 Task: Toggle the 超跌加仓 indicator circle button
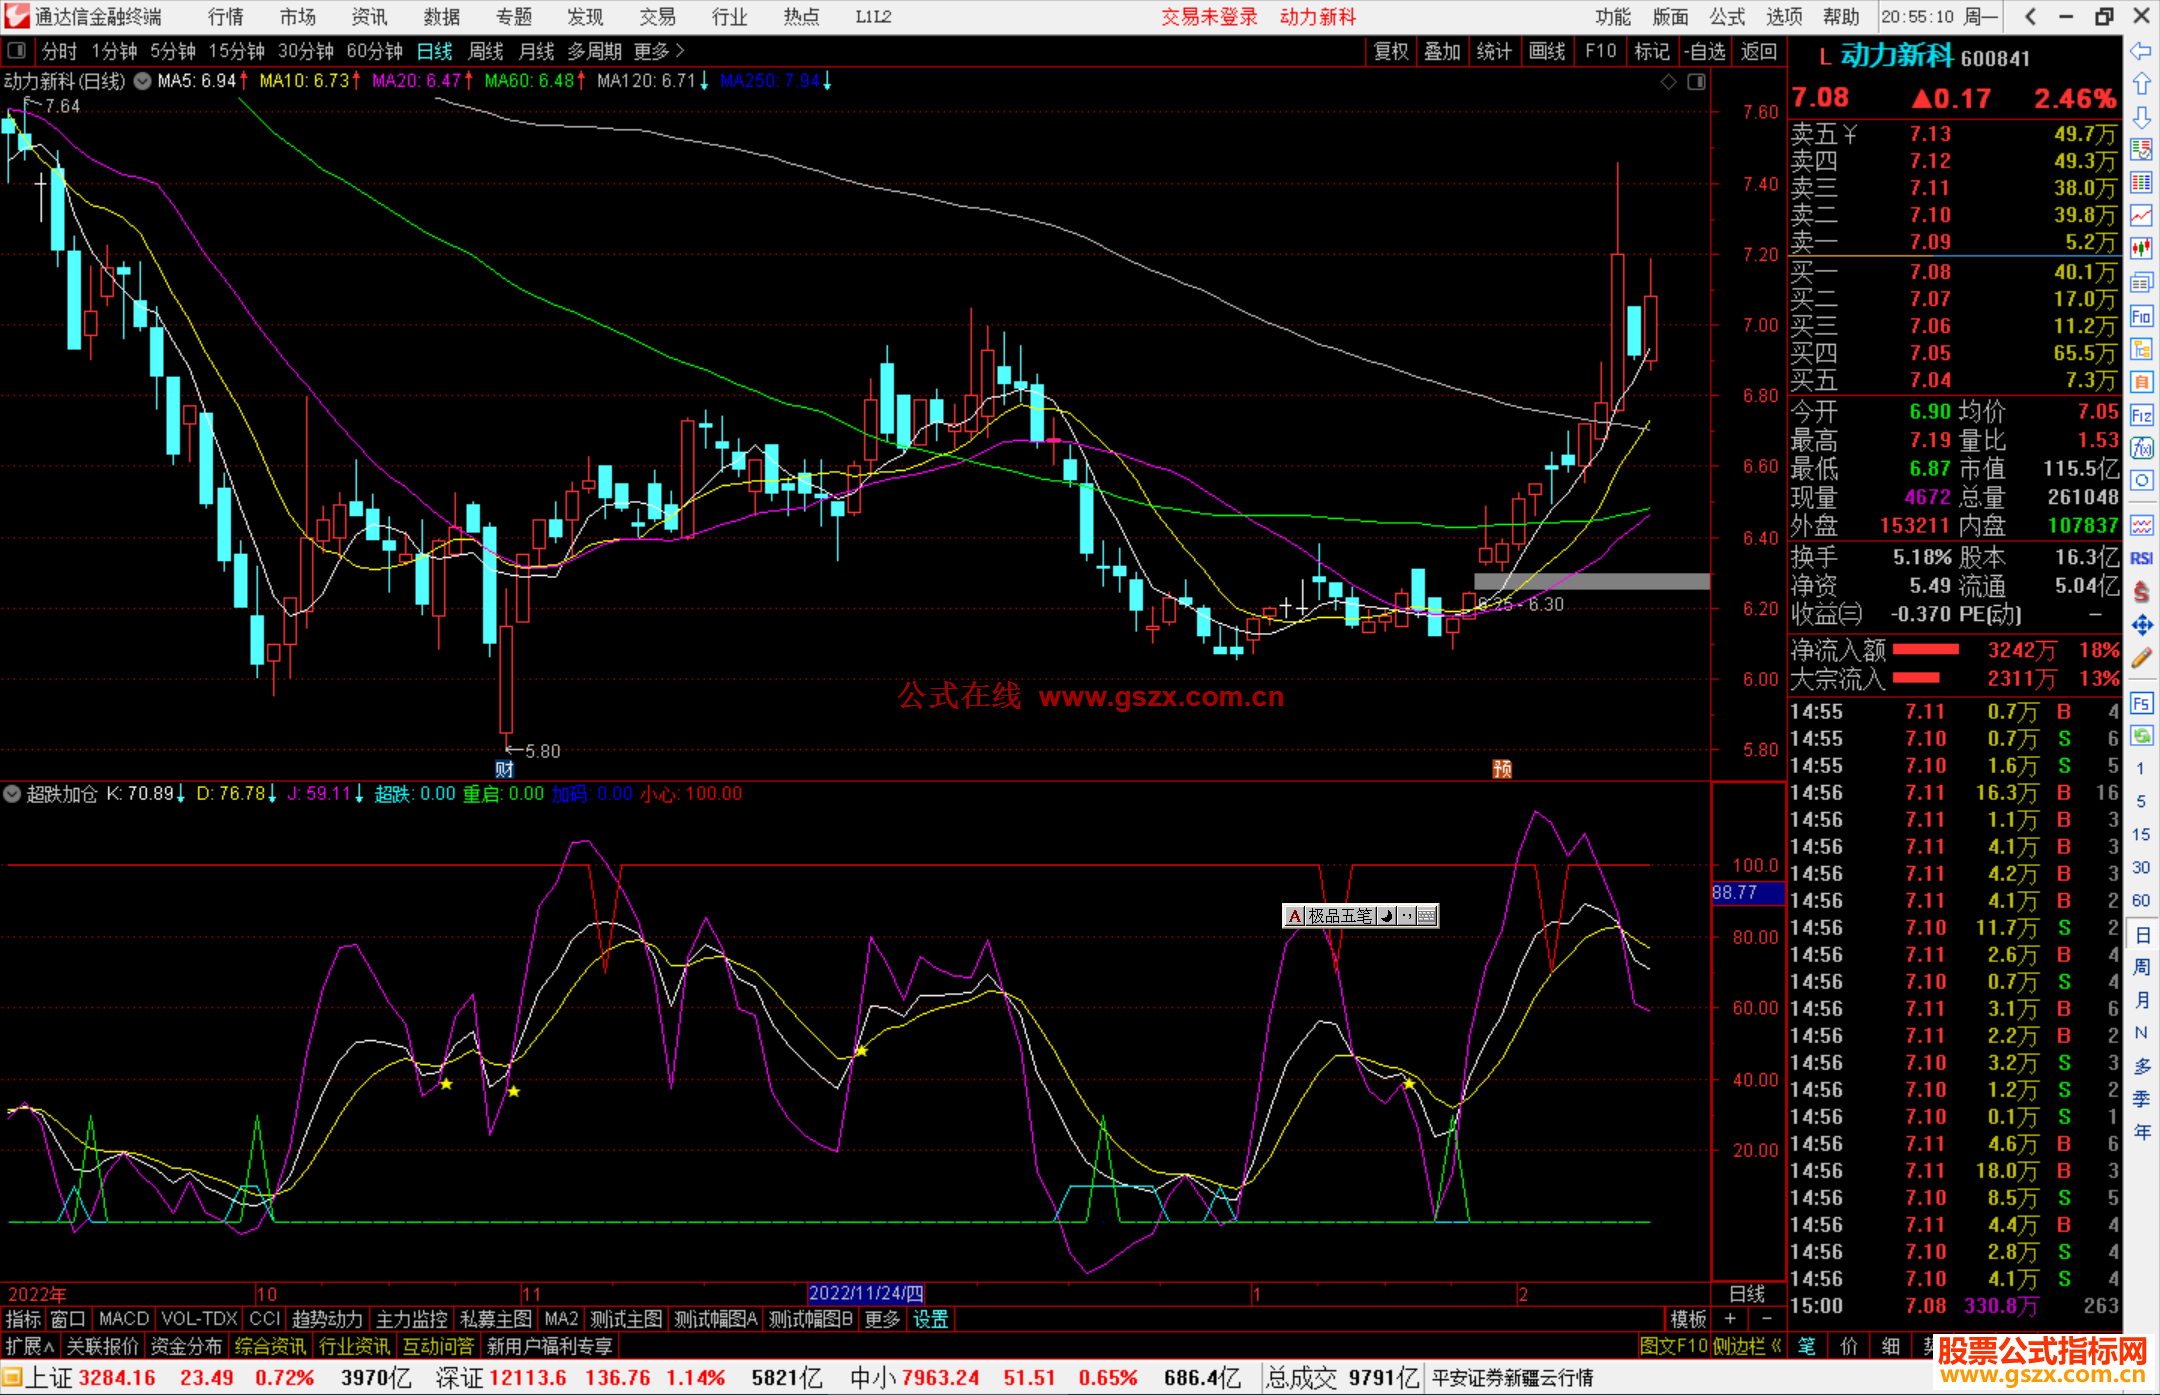click(12, 794)
